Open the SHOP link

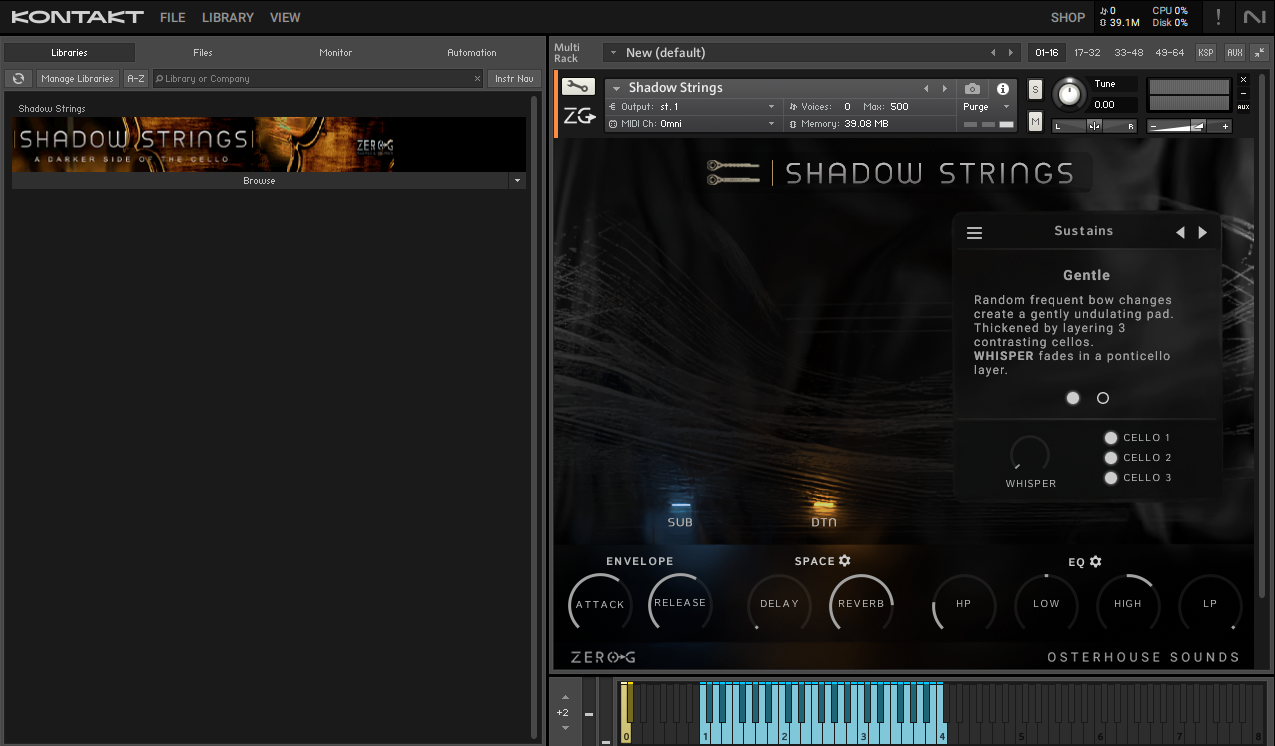[x=1067, y=17]
